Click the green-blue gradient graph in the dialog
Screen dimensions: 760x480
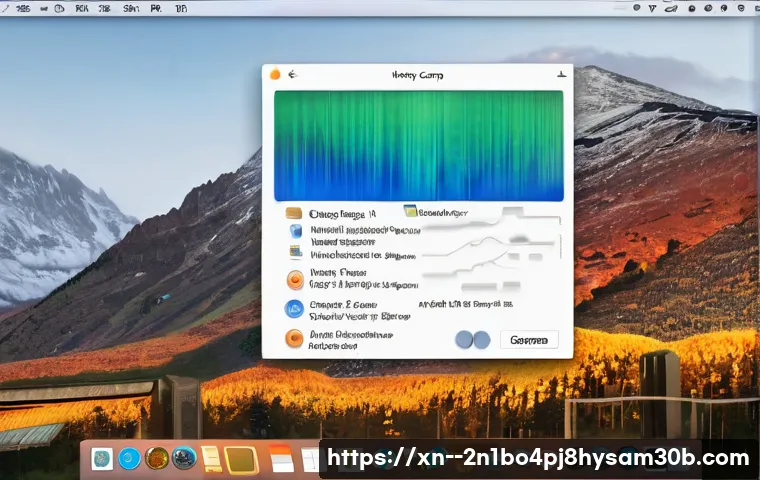[x=418, y=146]
